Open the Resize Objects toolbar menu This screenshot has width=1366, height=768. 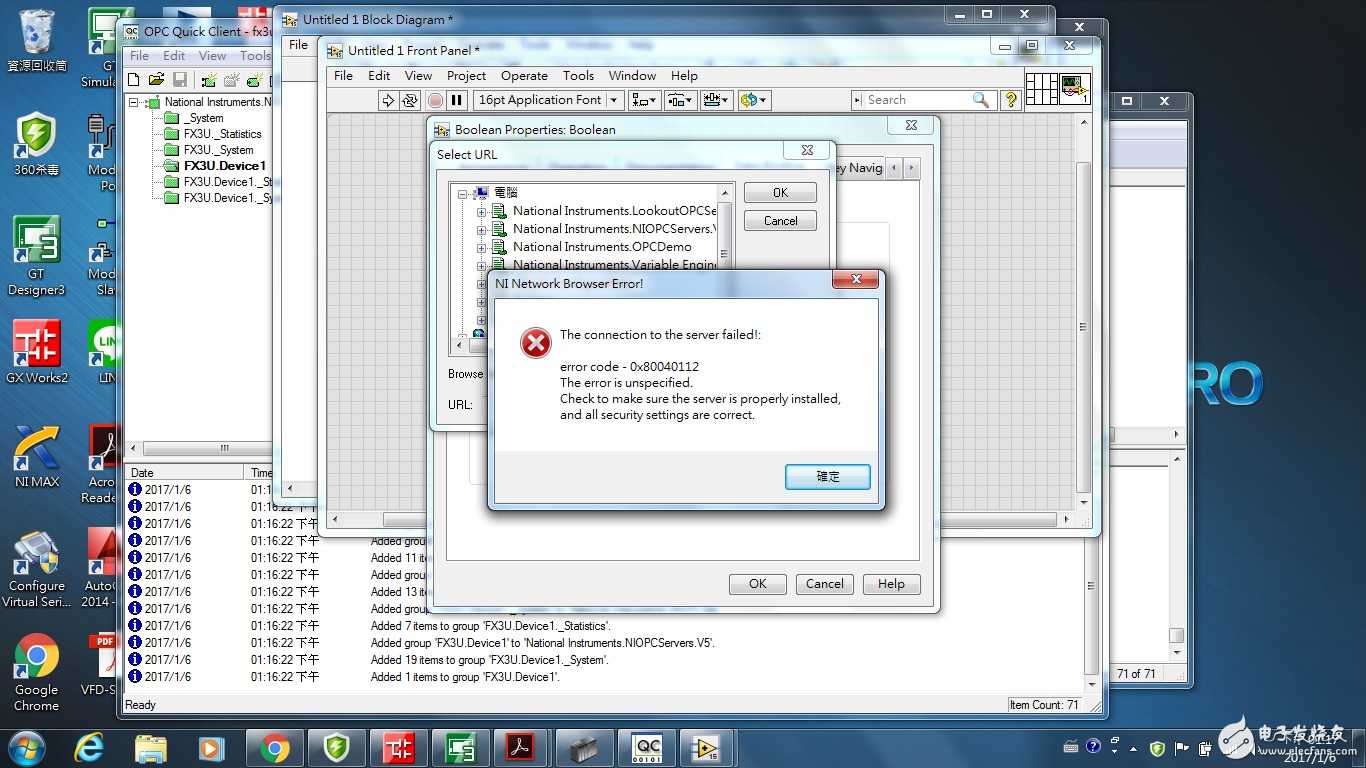click(717, 100)
